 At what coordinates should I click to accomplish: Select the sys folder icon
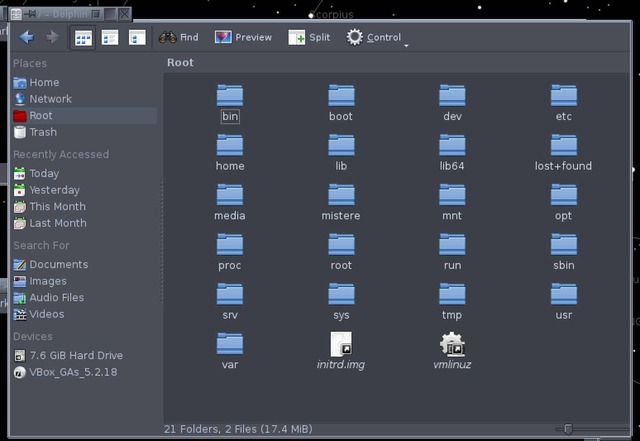coord(341,294)
